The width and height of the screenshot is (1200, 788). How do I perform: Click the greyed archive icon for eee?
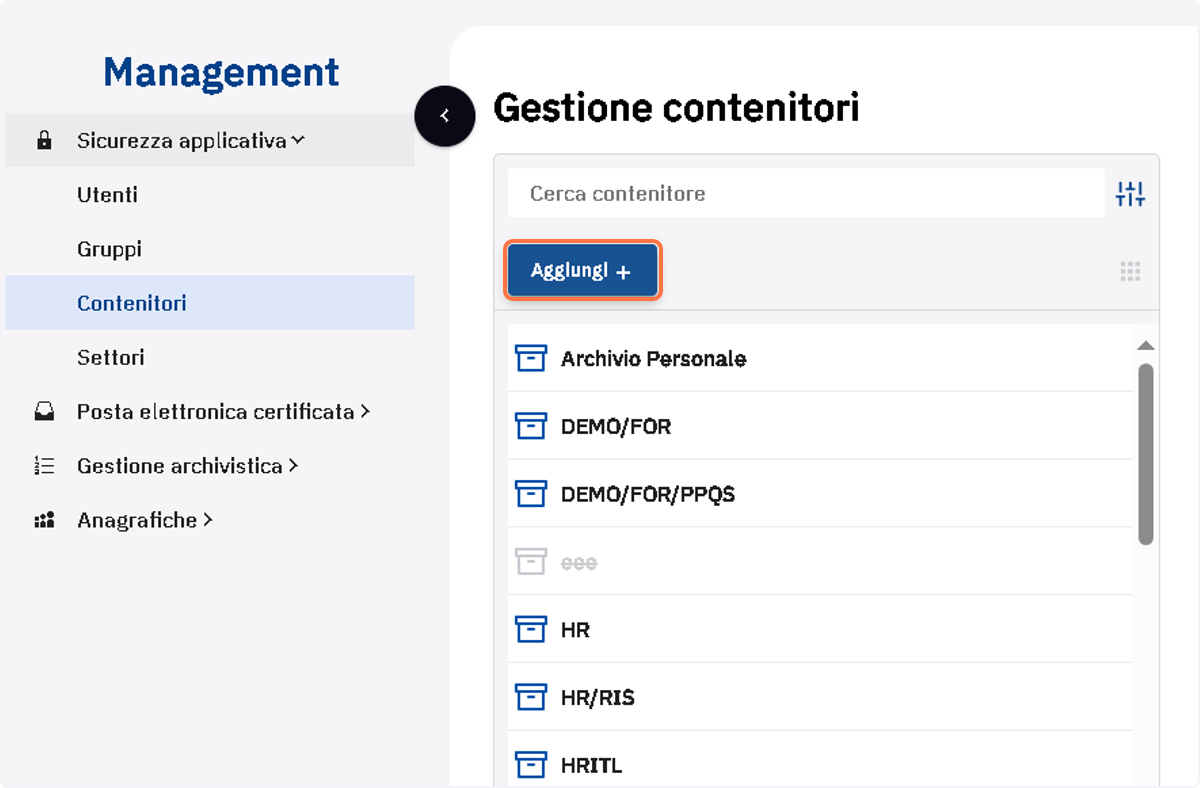531,562
